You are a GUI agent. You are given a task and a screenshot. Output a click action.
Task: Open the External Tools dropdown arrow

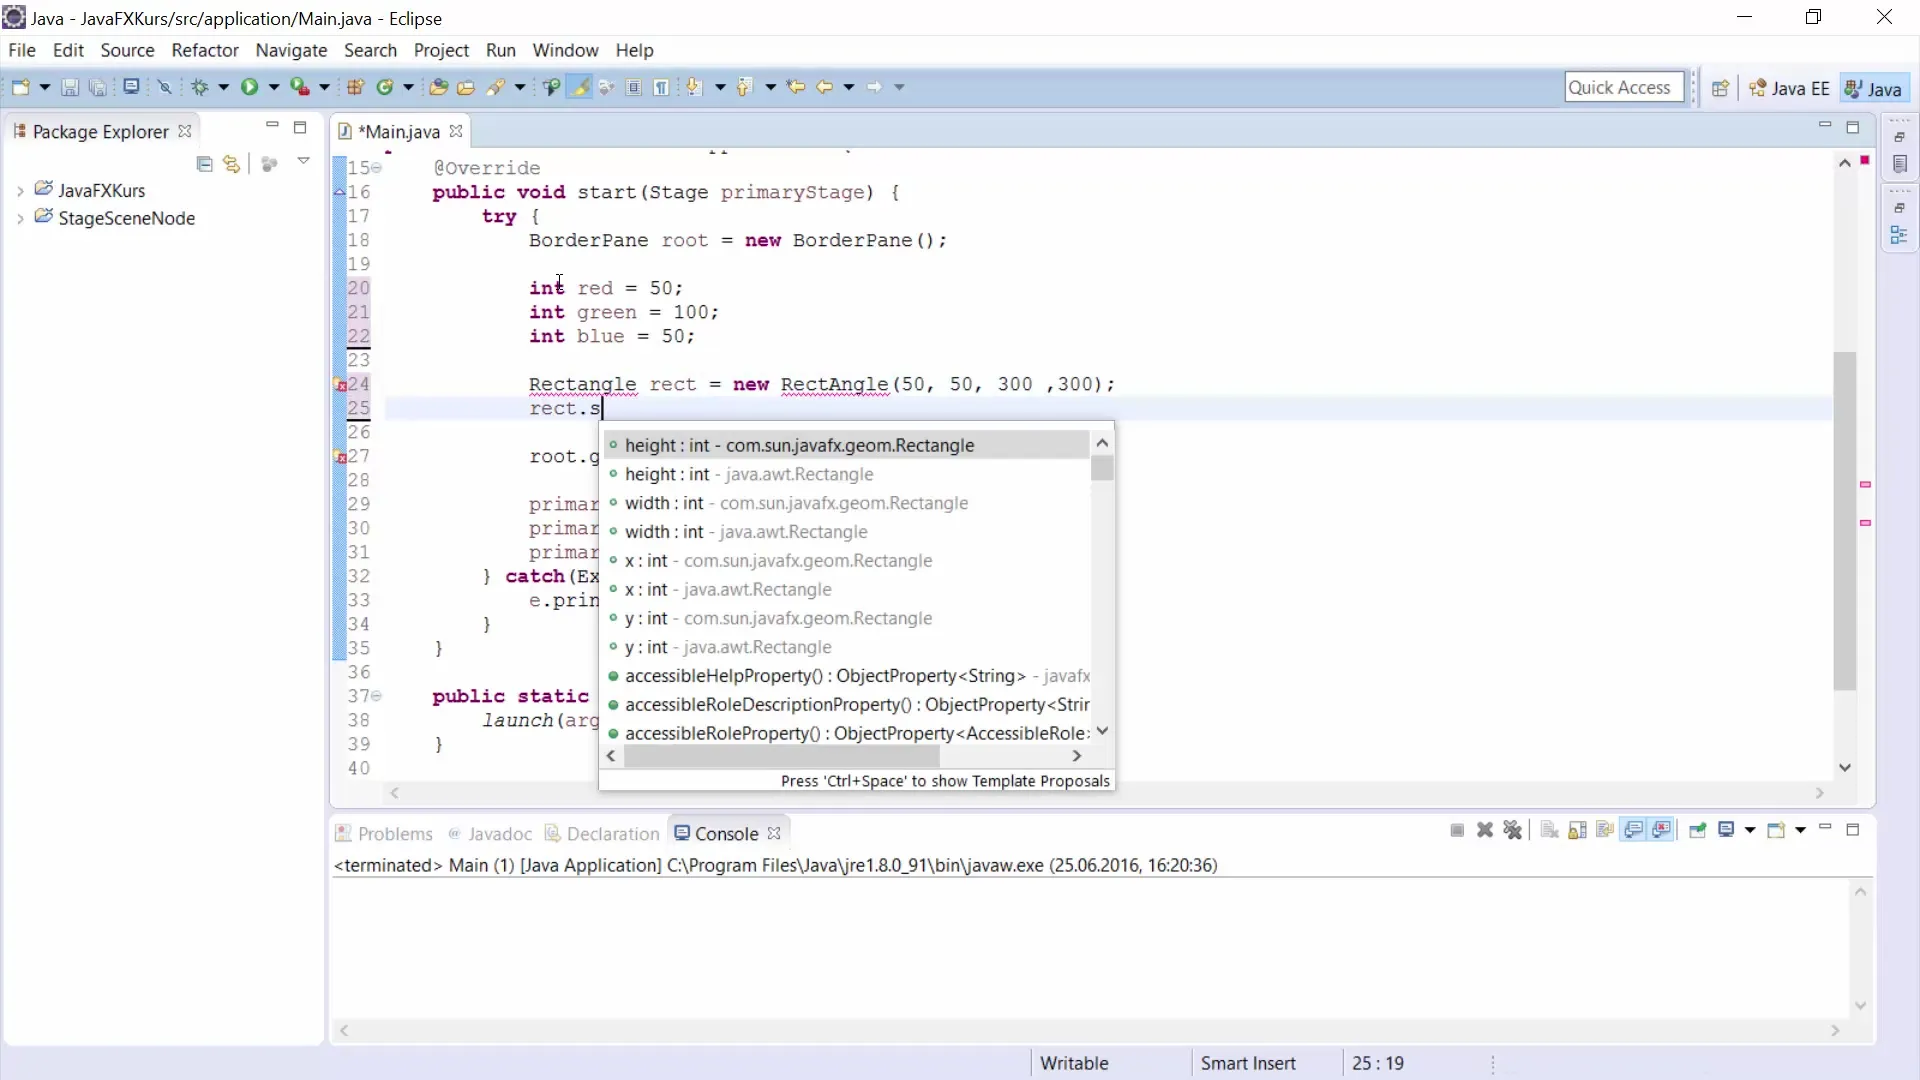pyautogui.click(x=324, y=88)
